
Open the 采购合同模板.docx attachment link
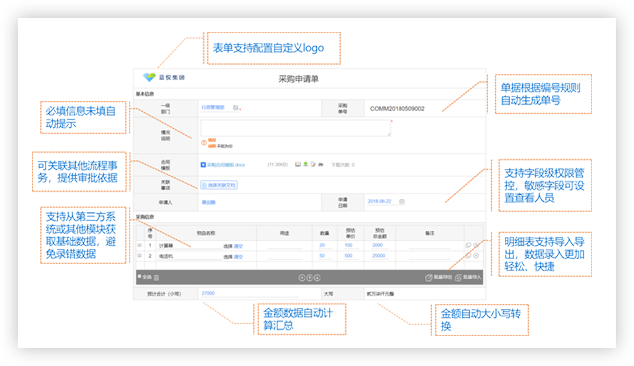click(226, 165)
